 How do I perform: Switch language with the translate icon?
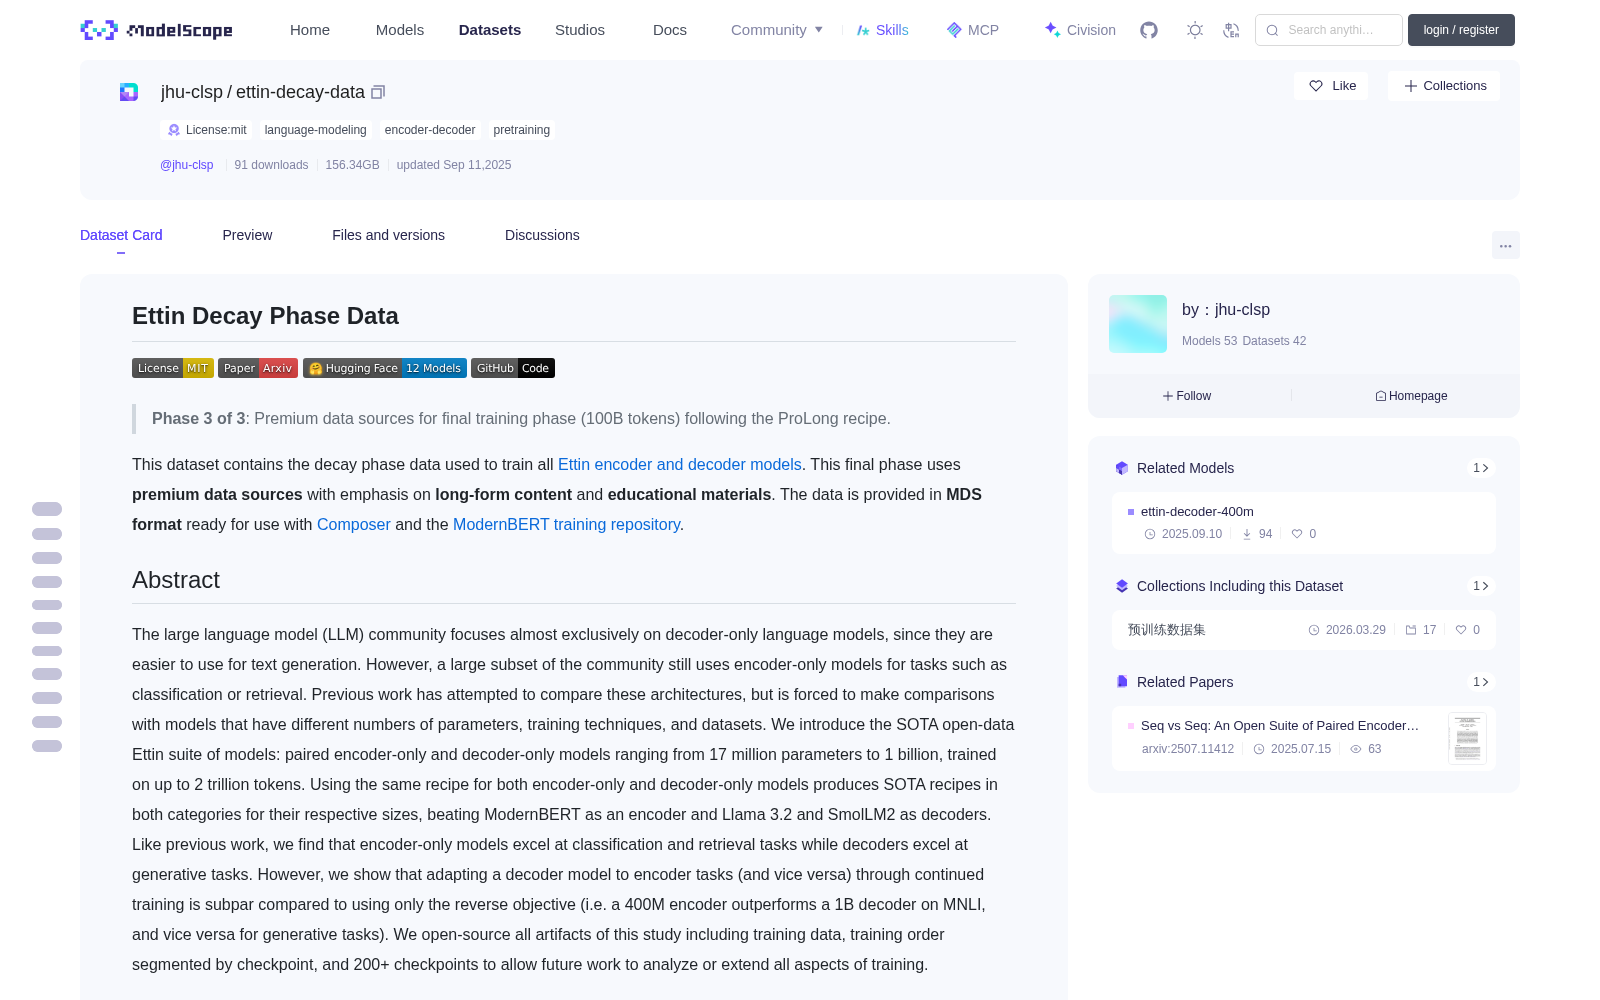click(1232, 30)
